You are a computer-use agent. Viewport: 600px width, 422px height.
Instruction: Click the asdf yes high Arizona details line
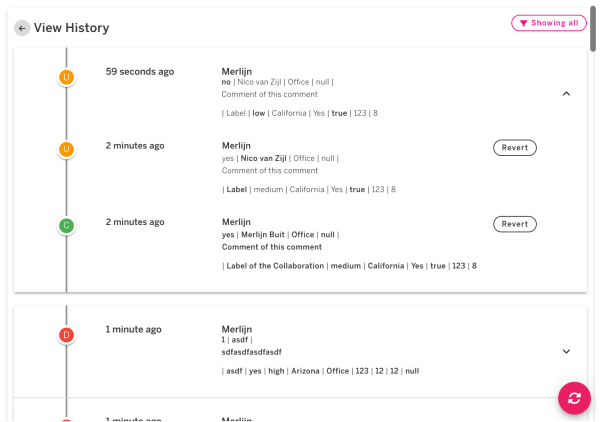click(320, 371)
